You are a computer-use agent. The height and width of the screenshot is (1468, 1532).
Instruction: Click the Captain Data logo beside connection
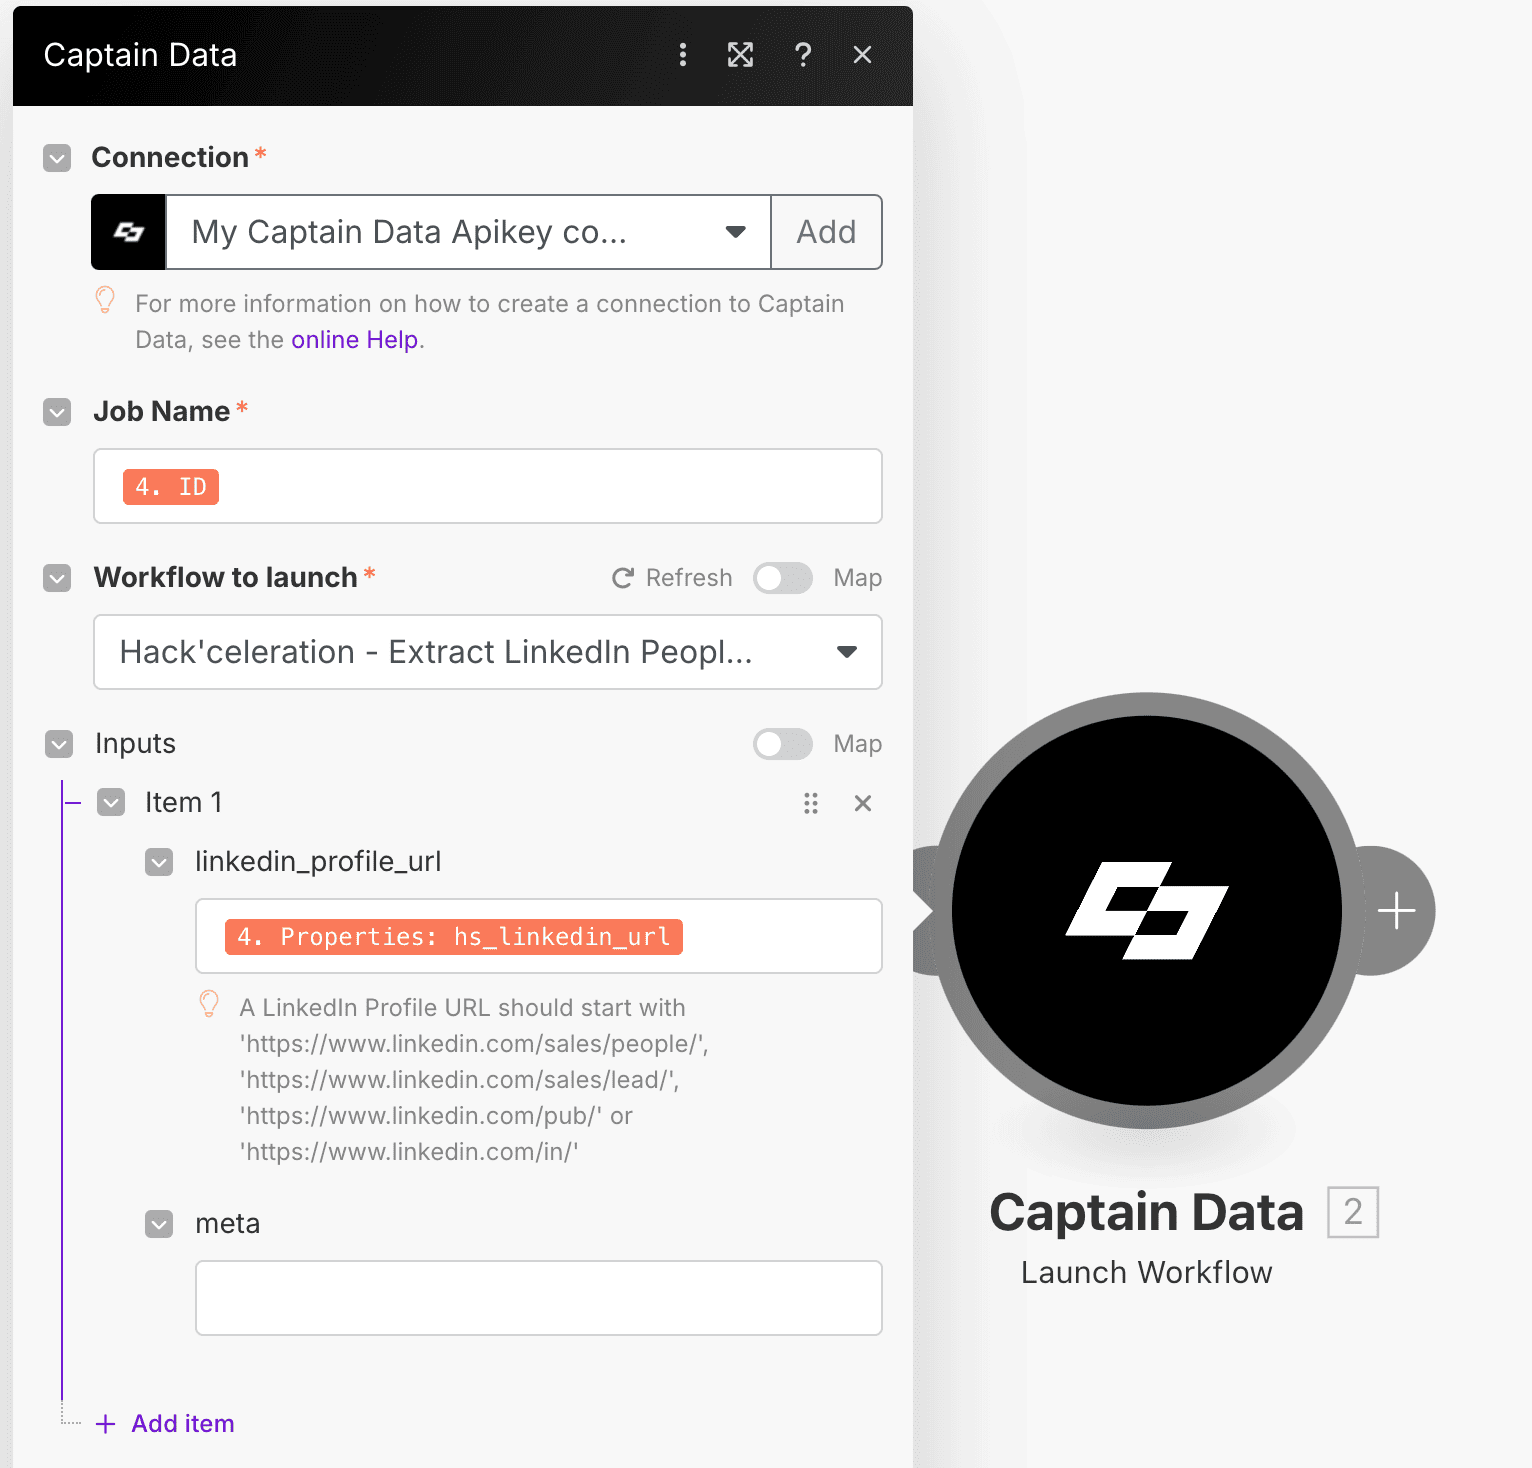(x=128, y=232)
